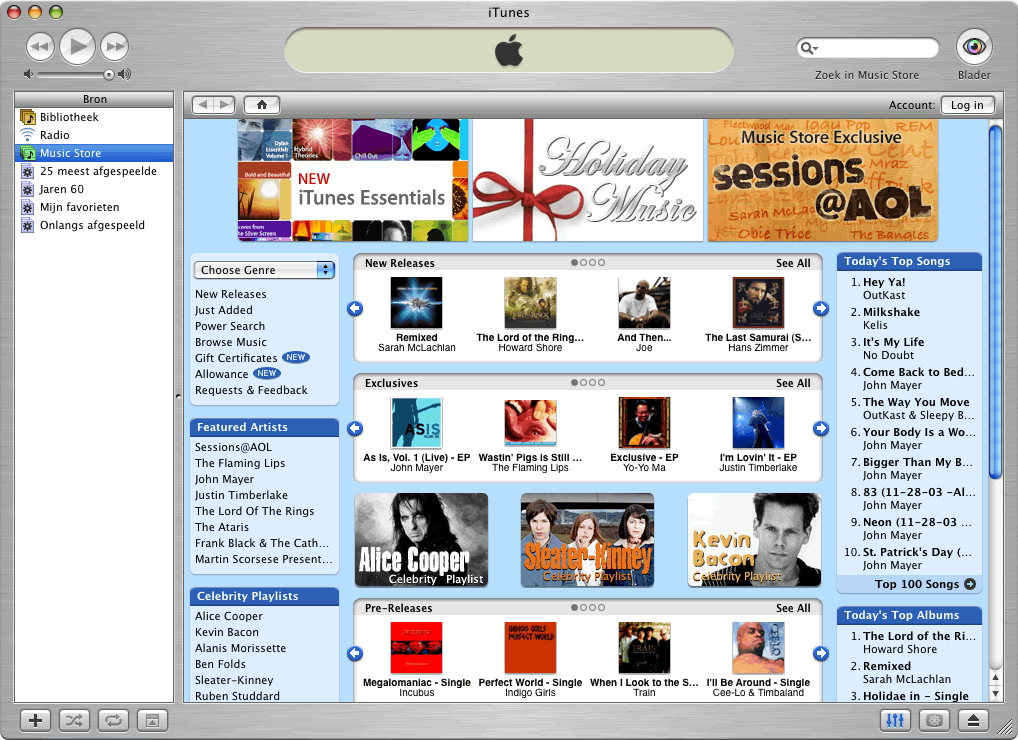Open the Allowance link

(221, 374)
